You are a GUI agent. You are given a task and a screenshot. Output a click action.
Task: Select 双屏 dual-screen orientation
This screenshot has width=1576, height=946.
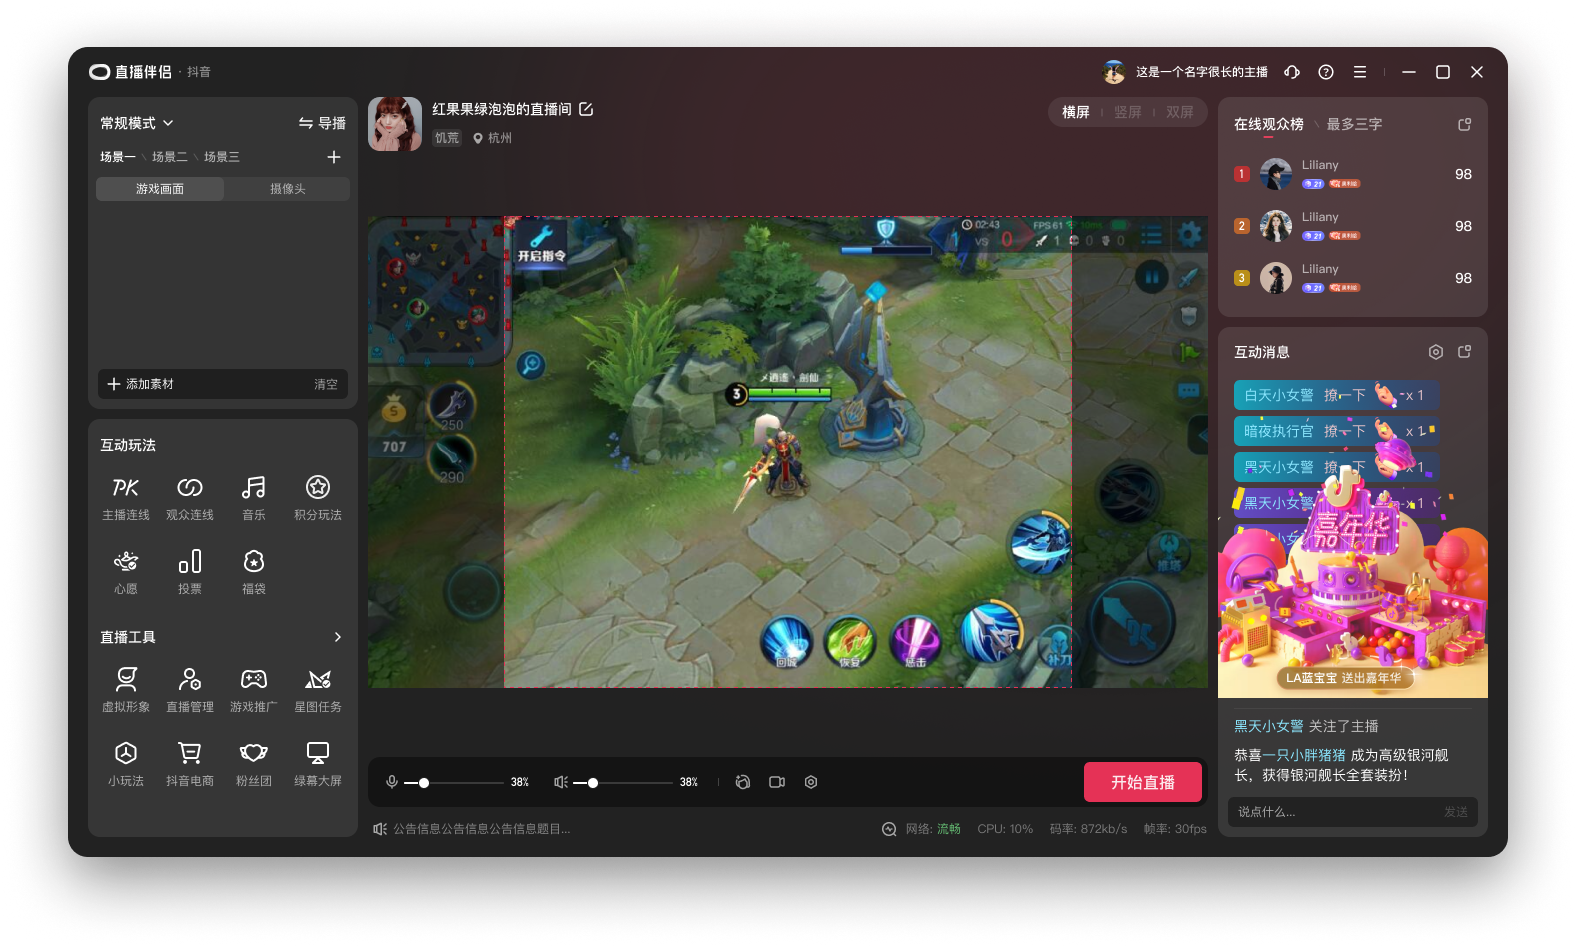1180,112
